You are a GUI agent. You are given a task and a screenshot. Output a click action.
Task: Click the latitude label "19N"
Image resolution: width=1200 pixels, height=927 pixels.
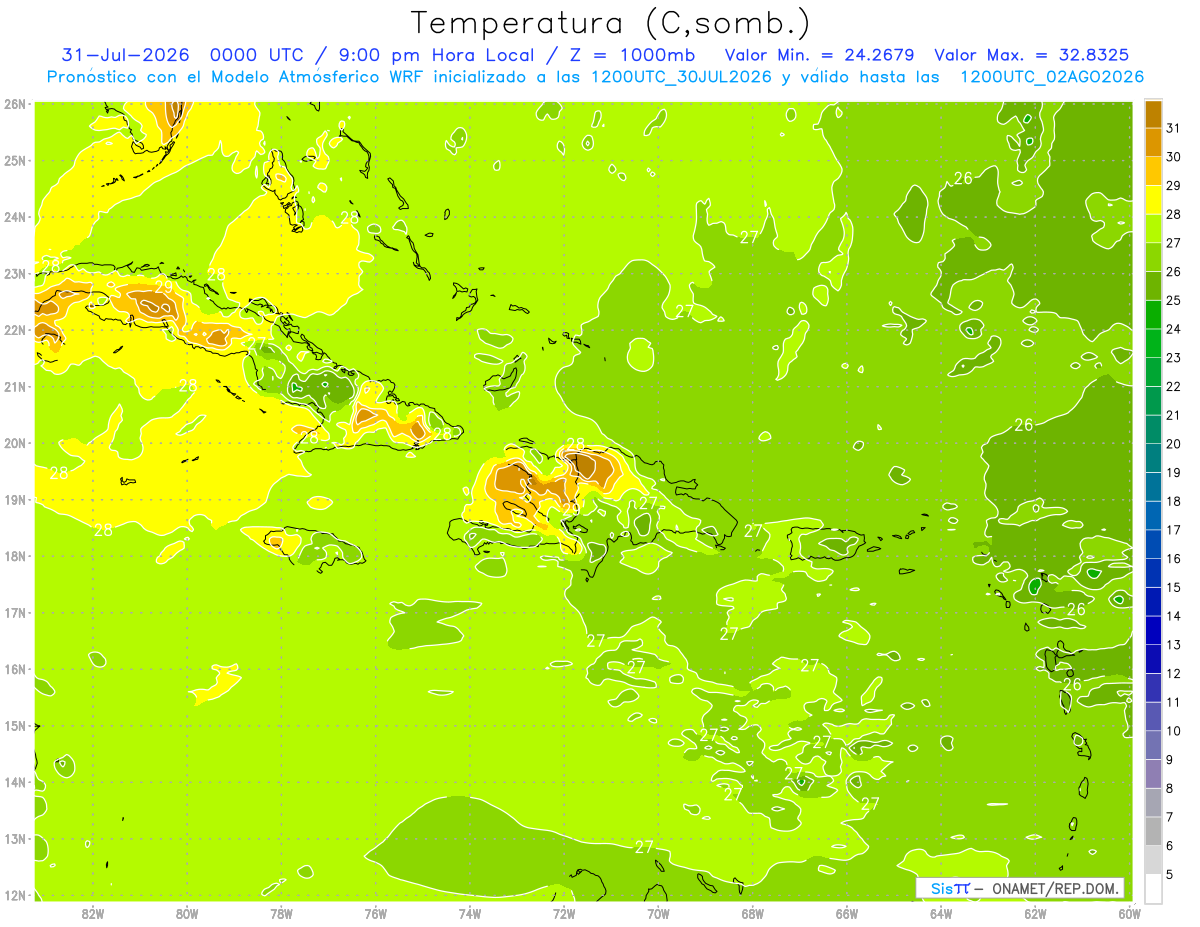pos(15,499)
